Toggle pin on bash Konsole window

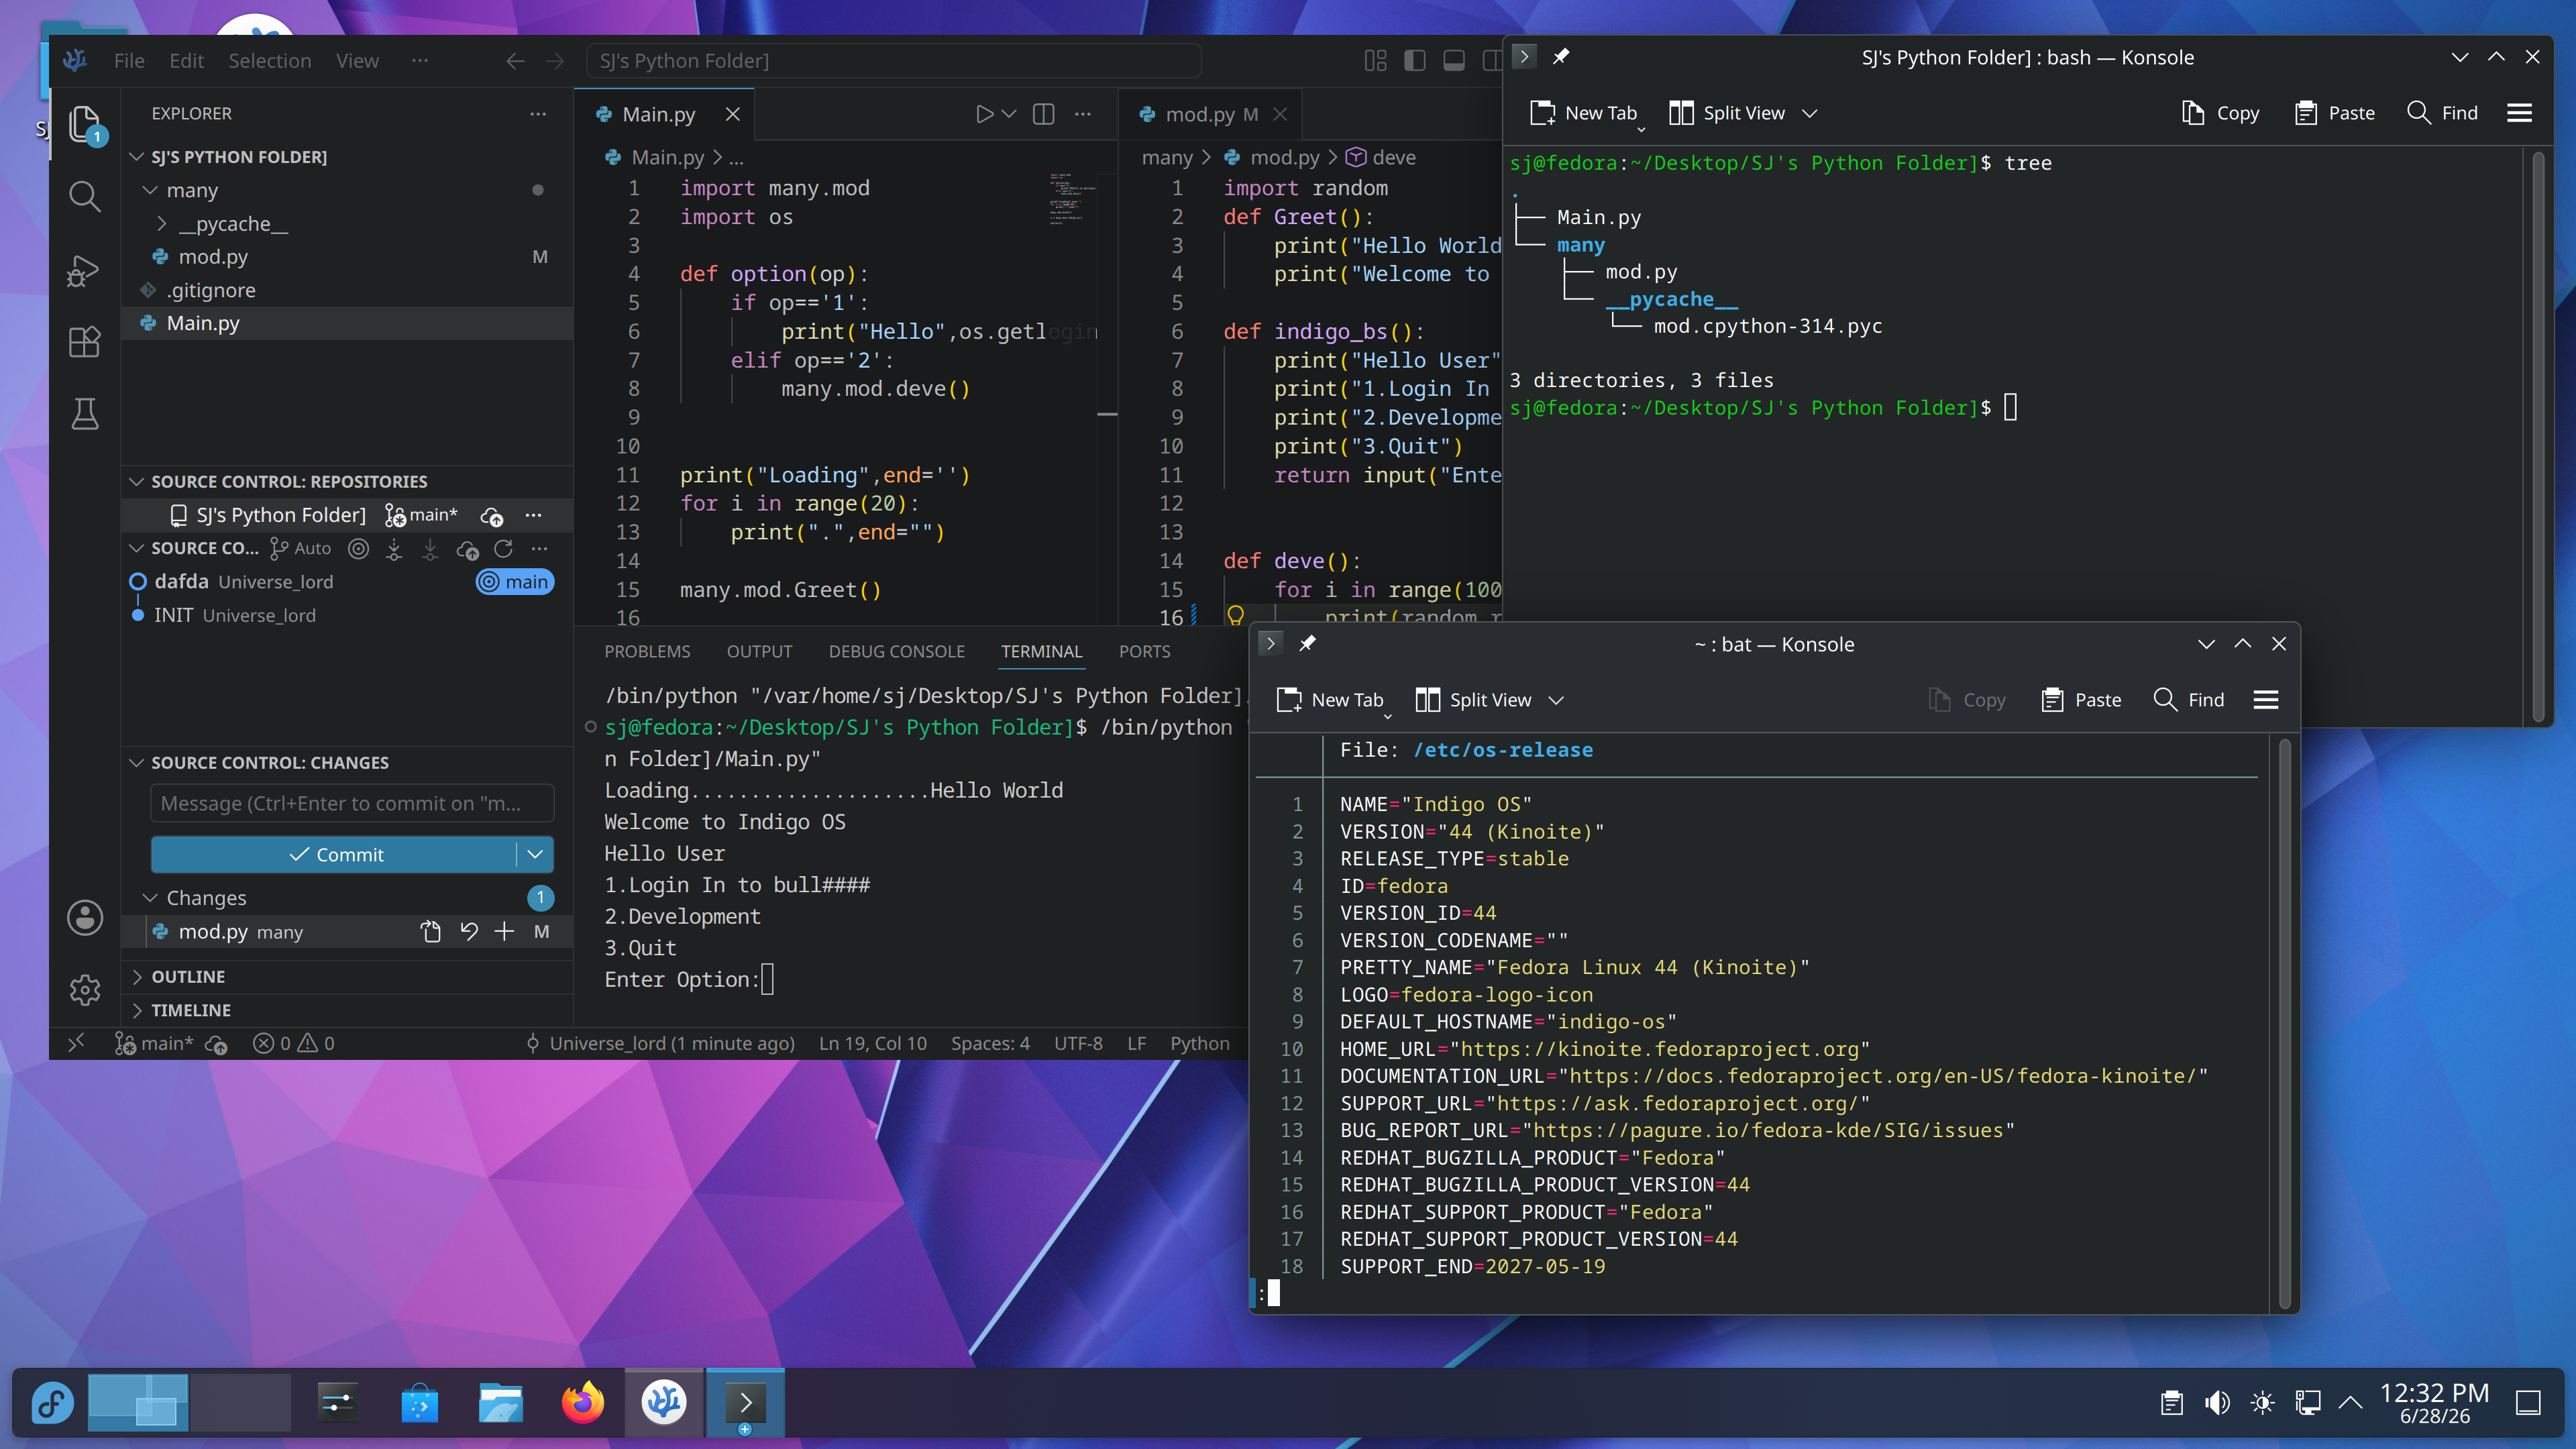(1561, 57)
